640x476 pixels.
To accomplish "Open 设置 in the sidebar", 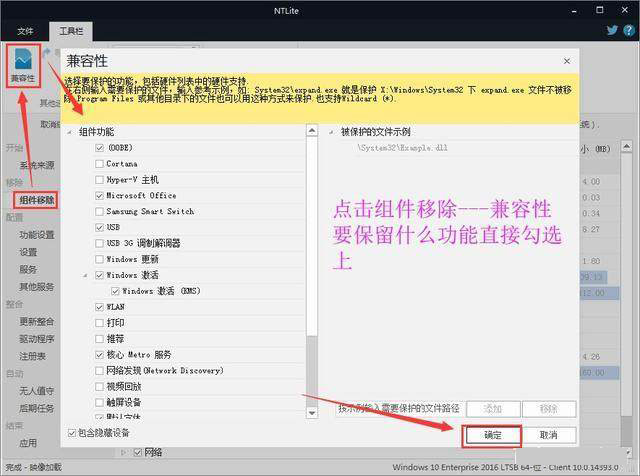I will click(x=28, y=252).
